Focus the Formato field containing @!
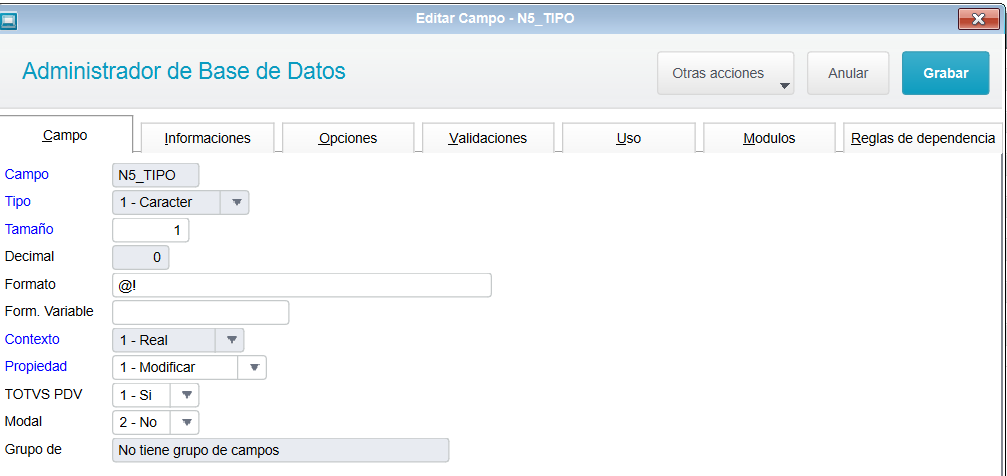This screenshot has width=1007, height=476. (302, 285)
